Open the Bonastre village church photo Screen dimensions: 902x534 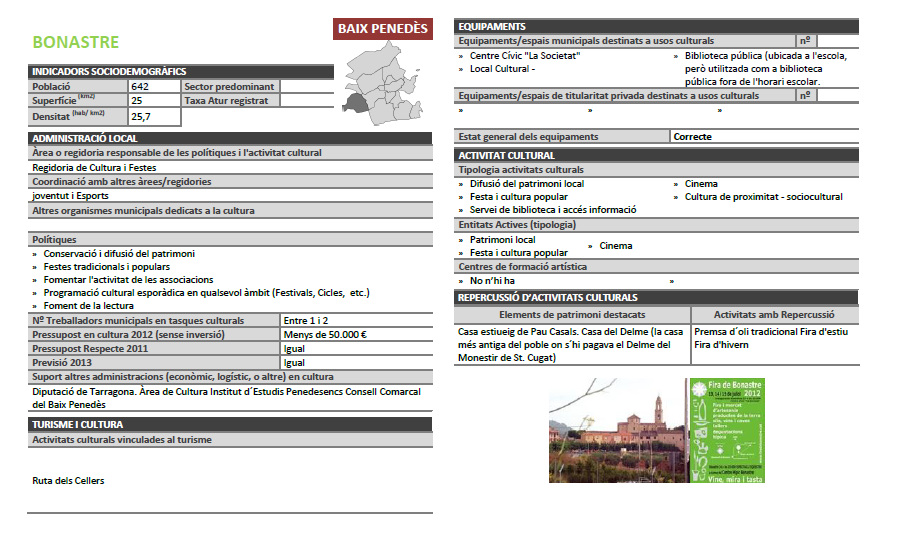[618, 430]
